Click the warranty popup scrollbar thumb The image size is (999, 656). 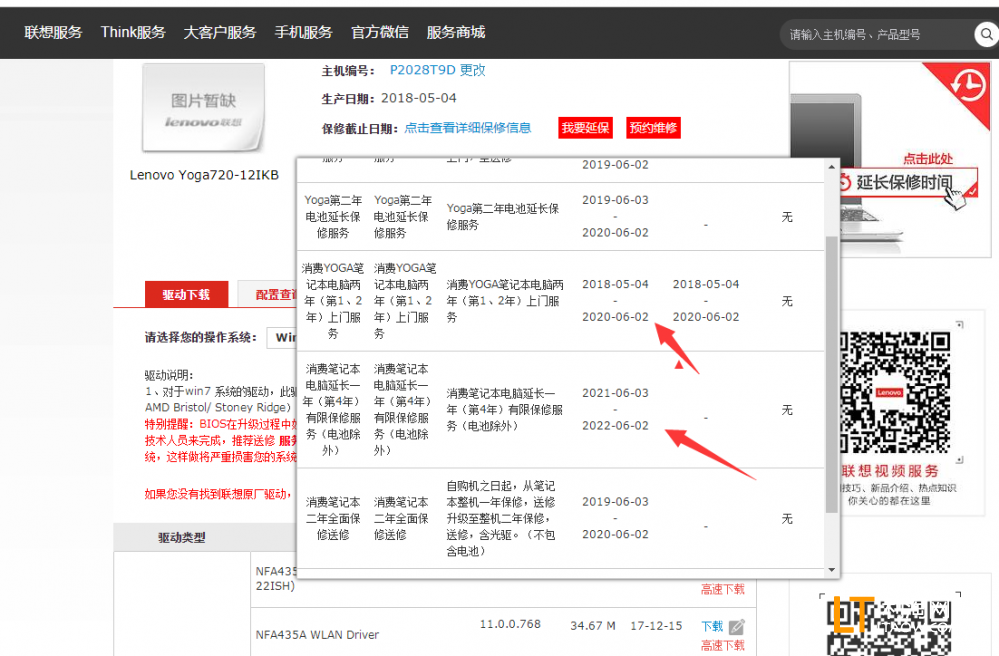831,374
